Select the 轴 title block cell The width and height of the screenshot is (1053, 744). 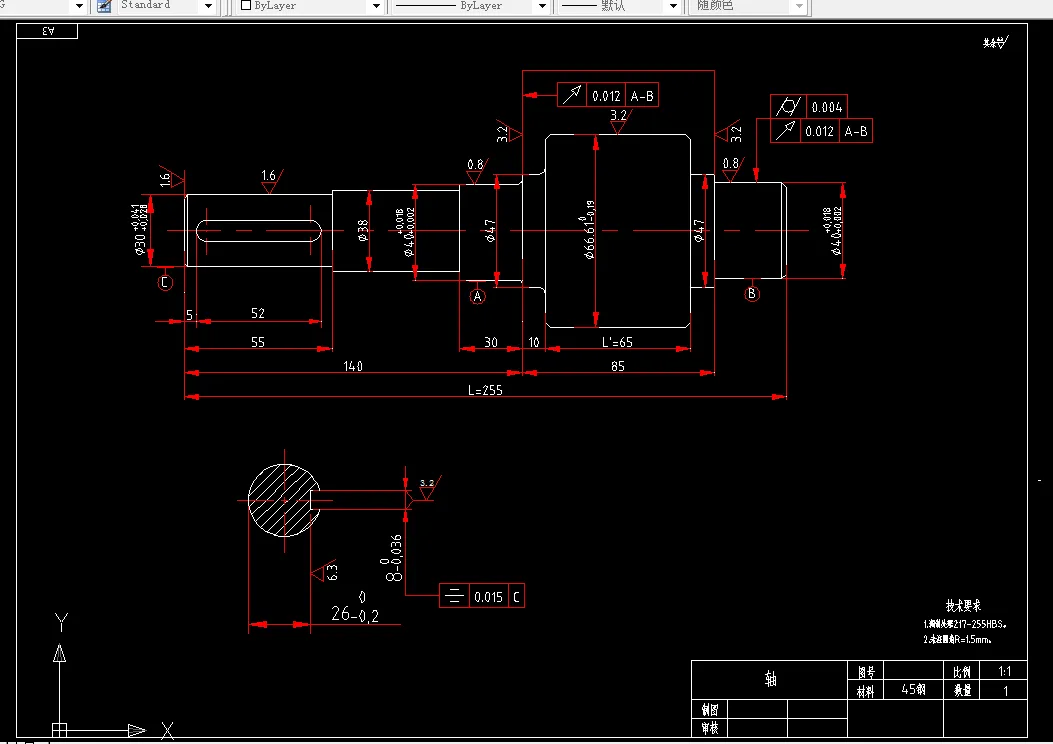[770, 680]
